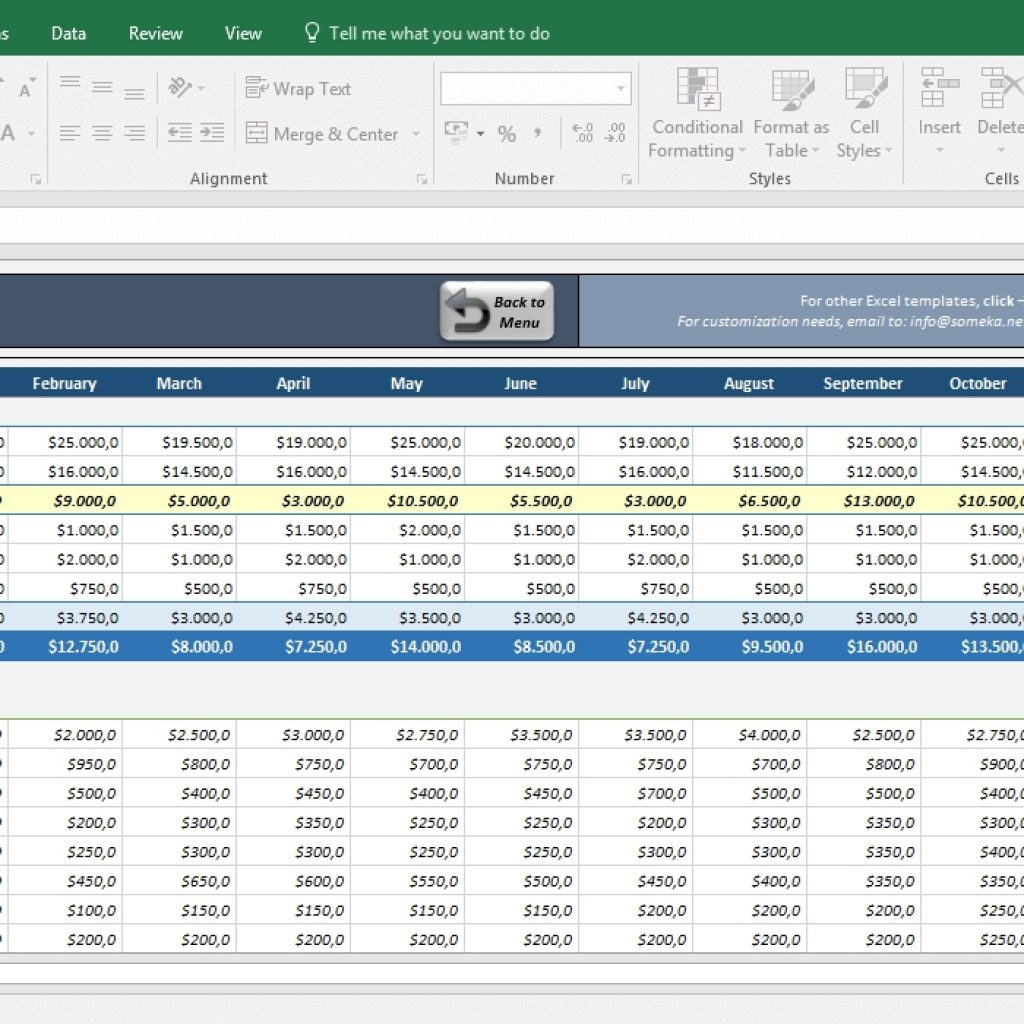Screen dimensions: 1024x1024
Task: Click the Insert Cells icon
Action: (938, 85)
